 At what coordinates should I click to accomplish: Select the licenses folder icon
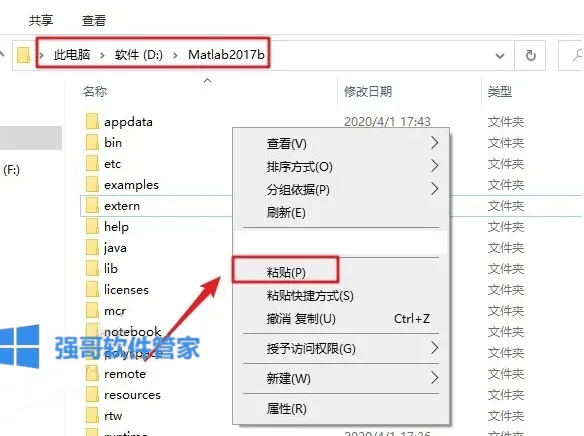(x=92, y=289)
